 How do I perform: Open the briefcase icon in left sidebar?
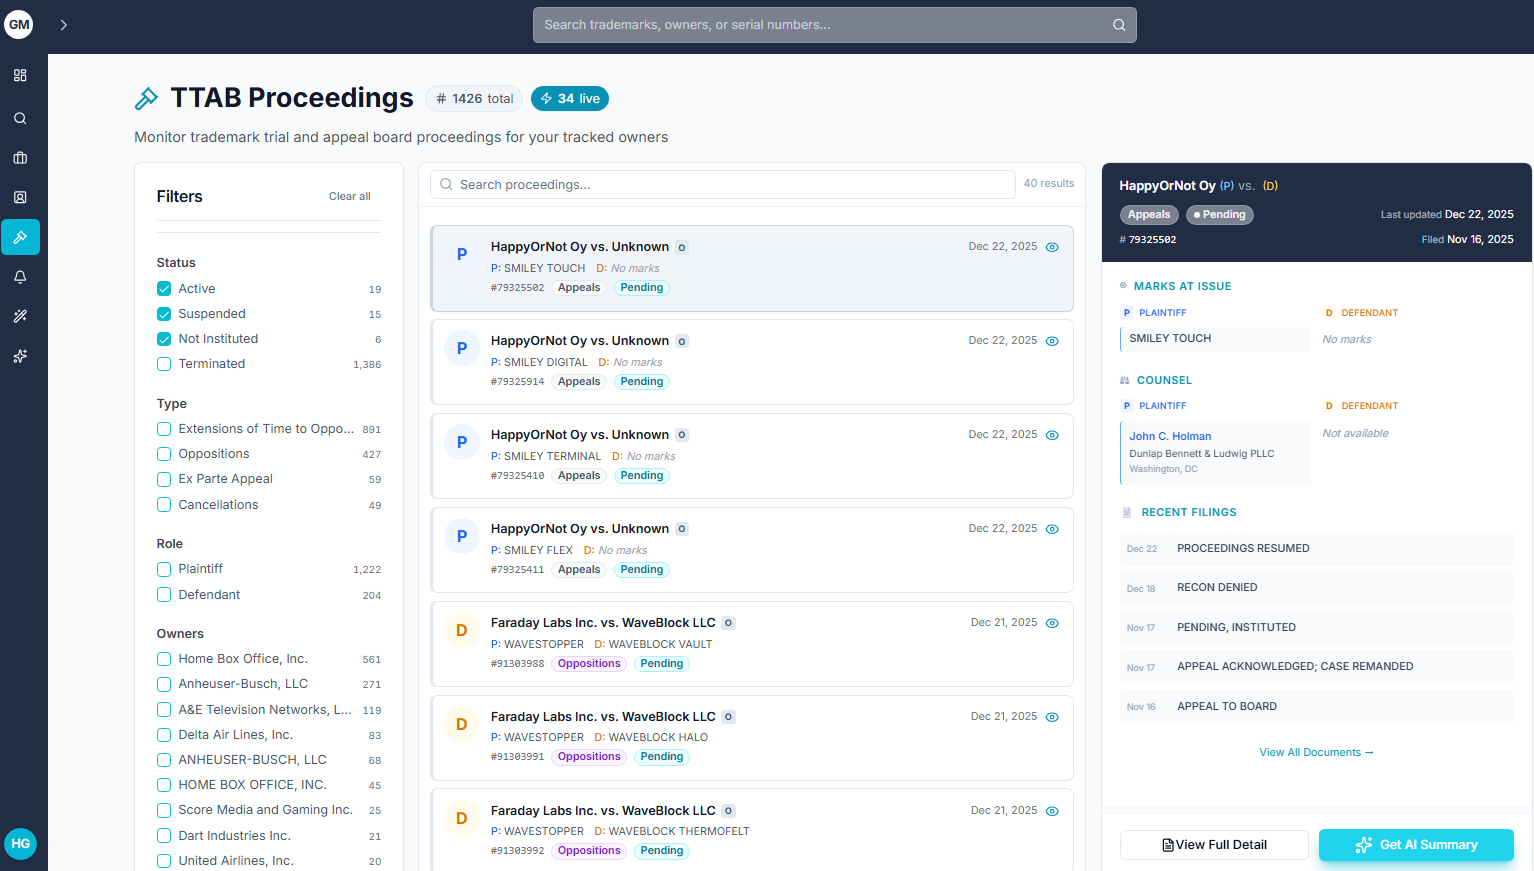[20, 158]
